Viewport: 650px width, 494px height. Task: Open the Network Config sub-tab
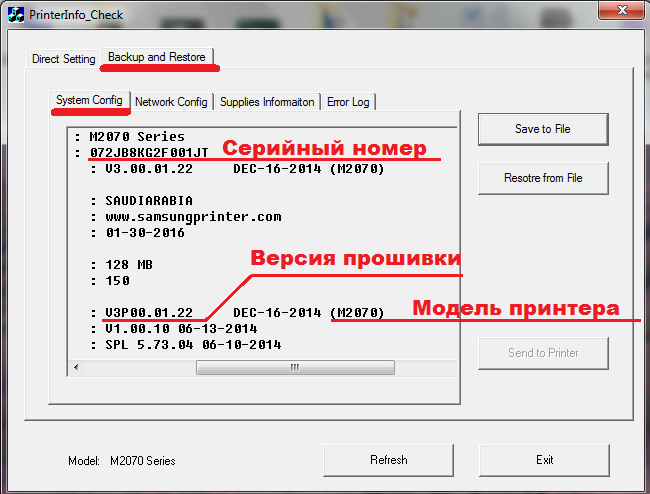click(171, 102)
